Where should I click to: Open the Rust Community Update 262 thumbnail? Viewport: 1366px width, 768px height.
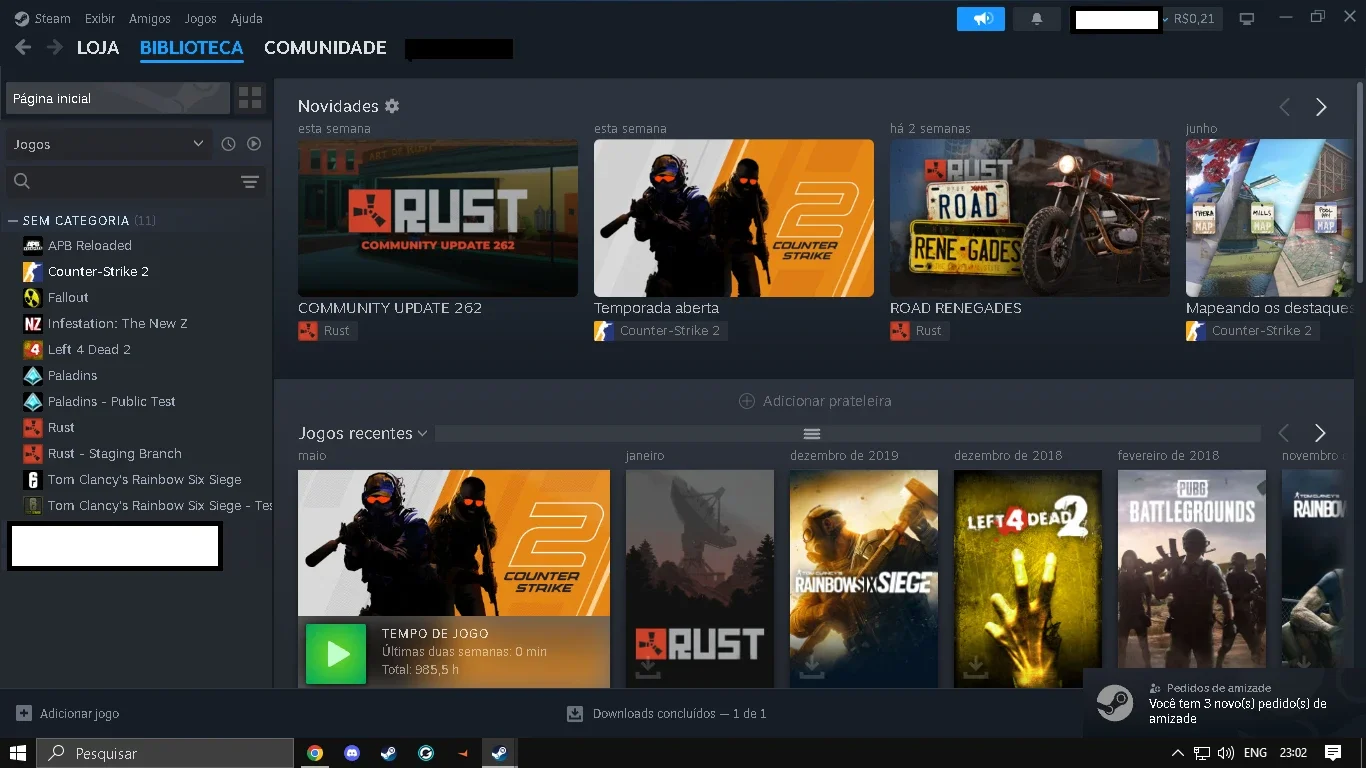(438, 218)
